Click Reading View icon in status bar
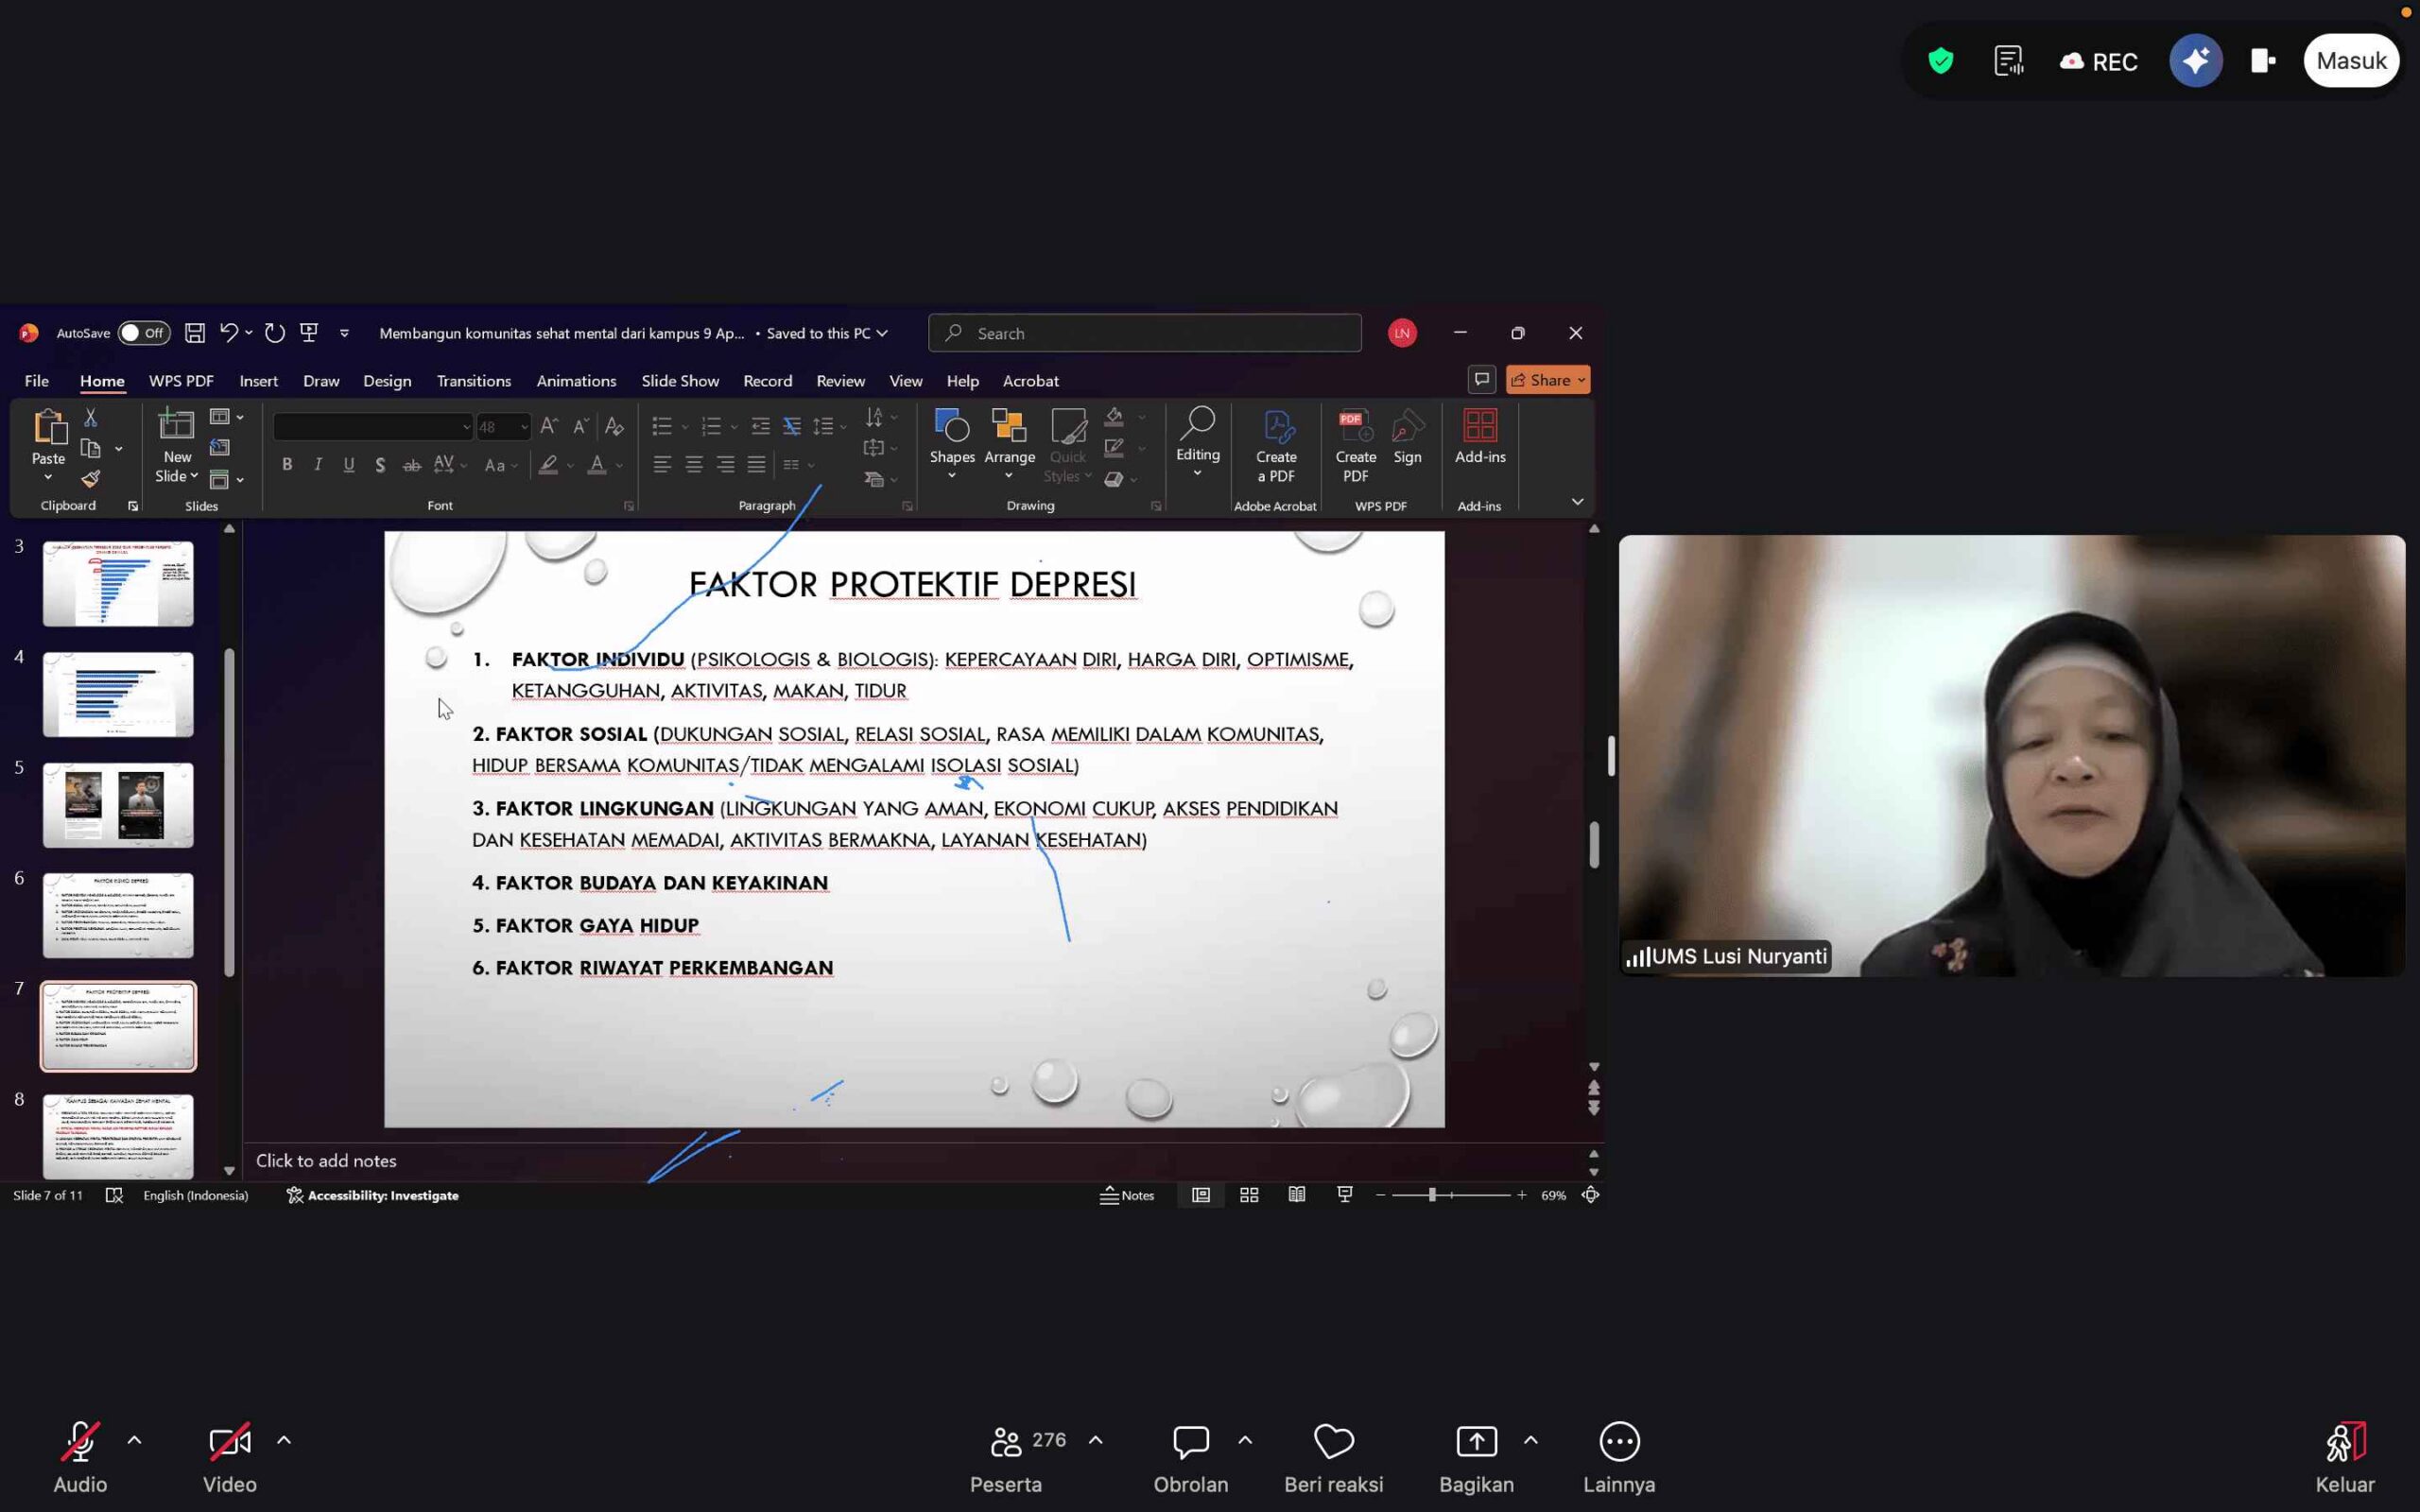This screenshot has height=1512, width=2420. (1297, 1195)
